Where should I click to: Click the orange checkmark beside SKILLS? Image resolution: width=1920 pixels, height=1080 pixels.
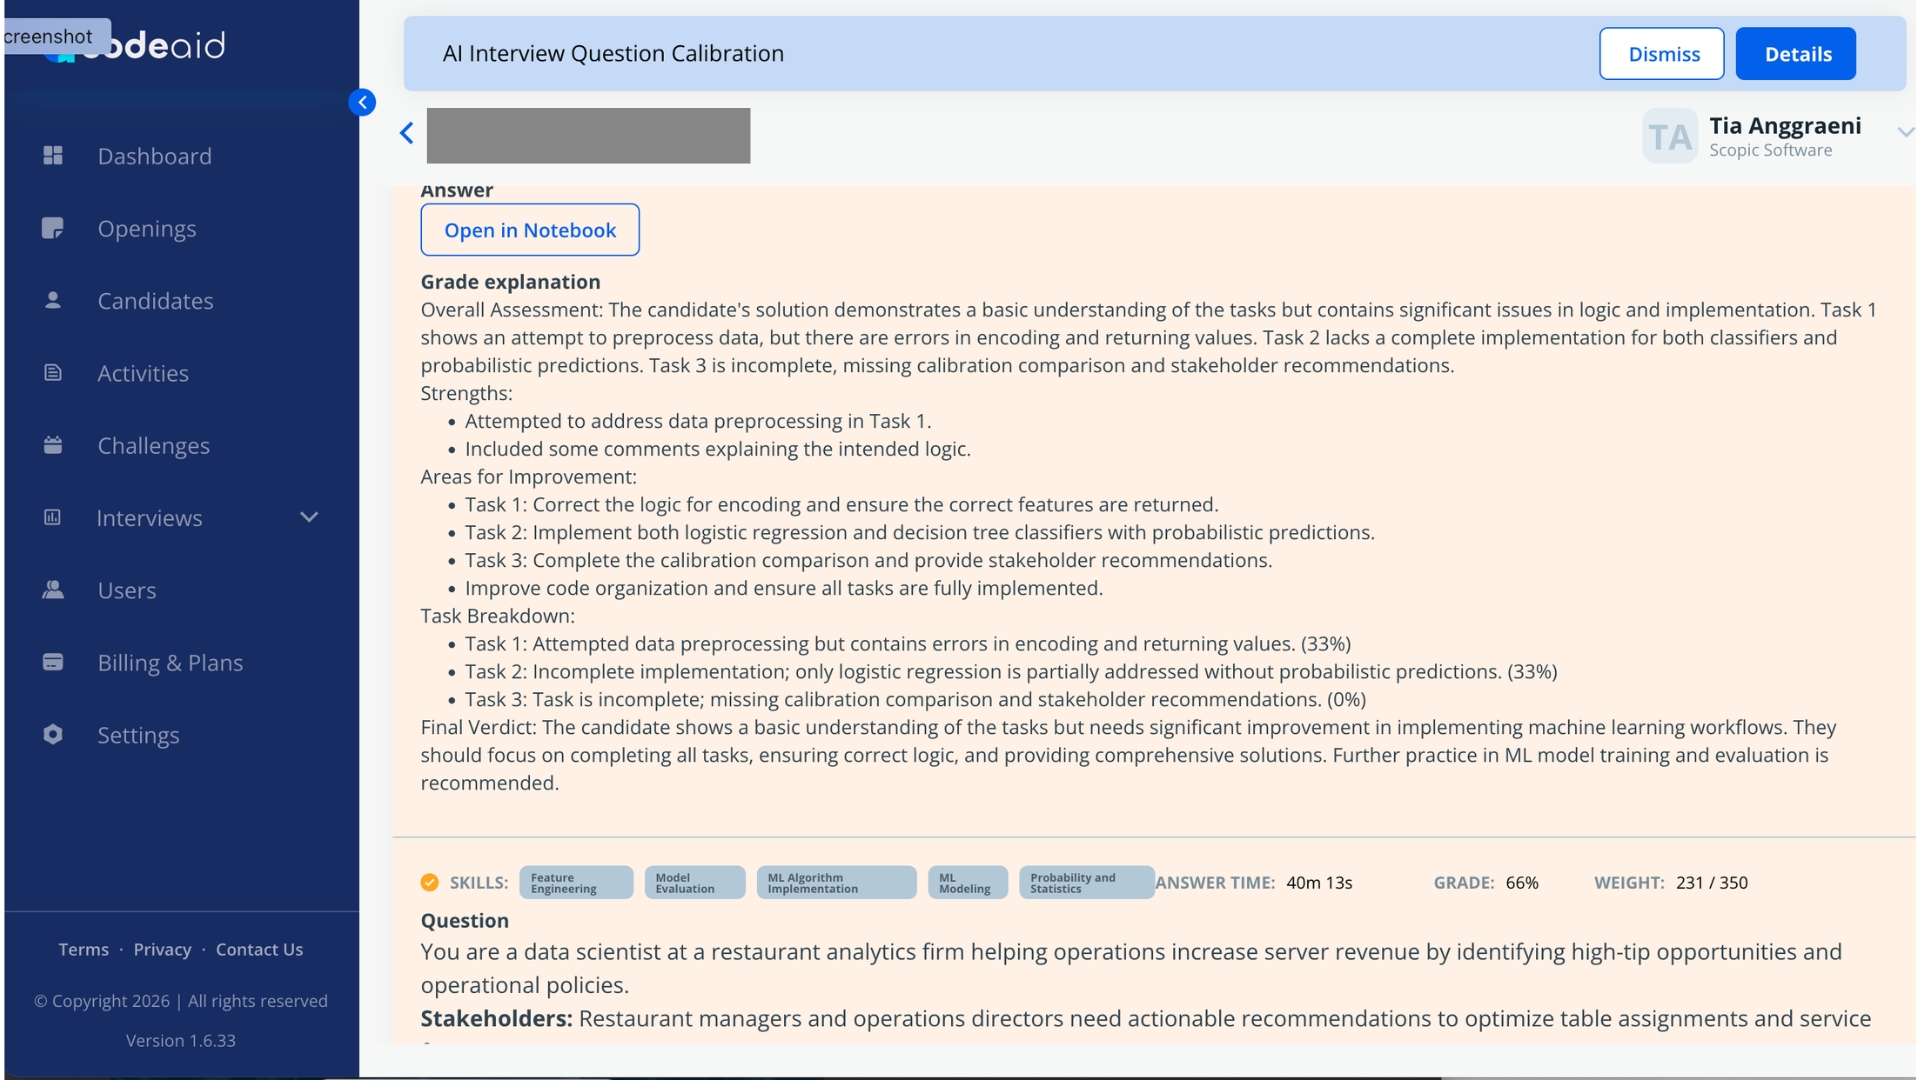[429, 882]
